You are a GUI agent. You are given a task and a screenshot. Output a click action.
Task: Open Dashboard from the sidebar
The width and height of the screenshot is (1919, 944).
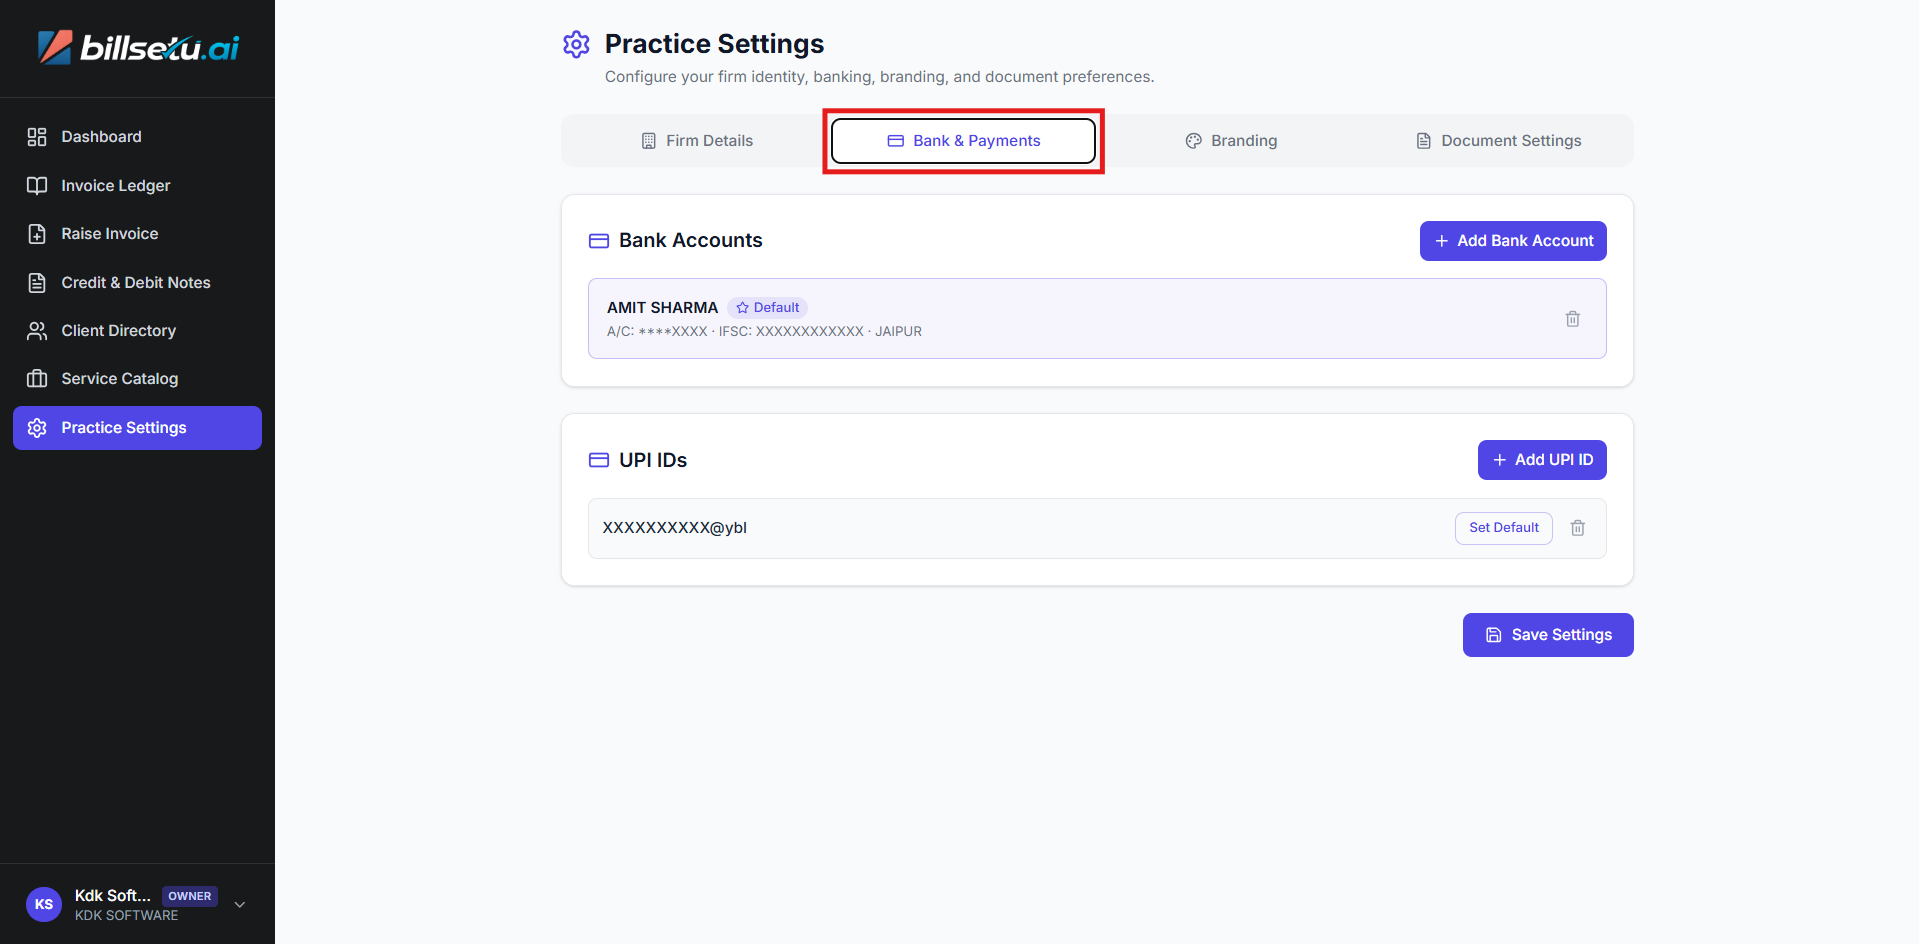(x=101, y=137)
